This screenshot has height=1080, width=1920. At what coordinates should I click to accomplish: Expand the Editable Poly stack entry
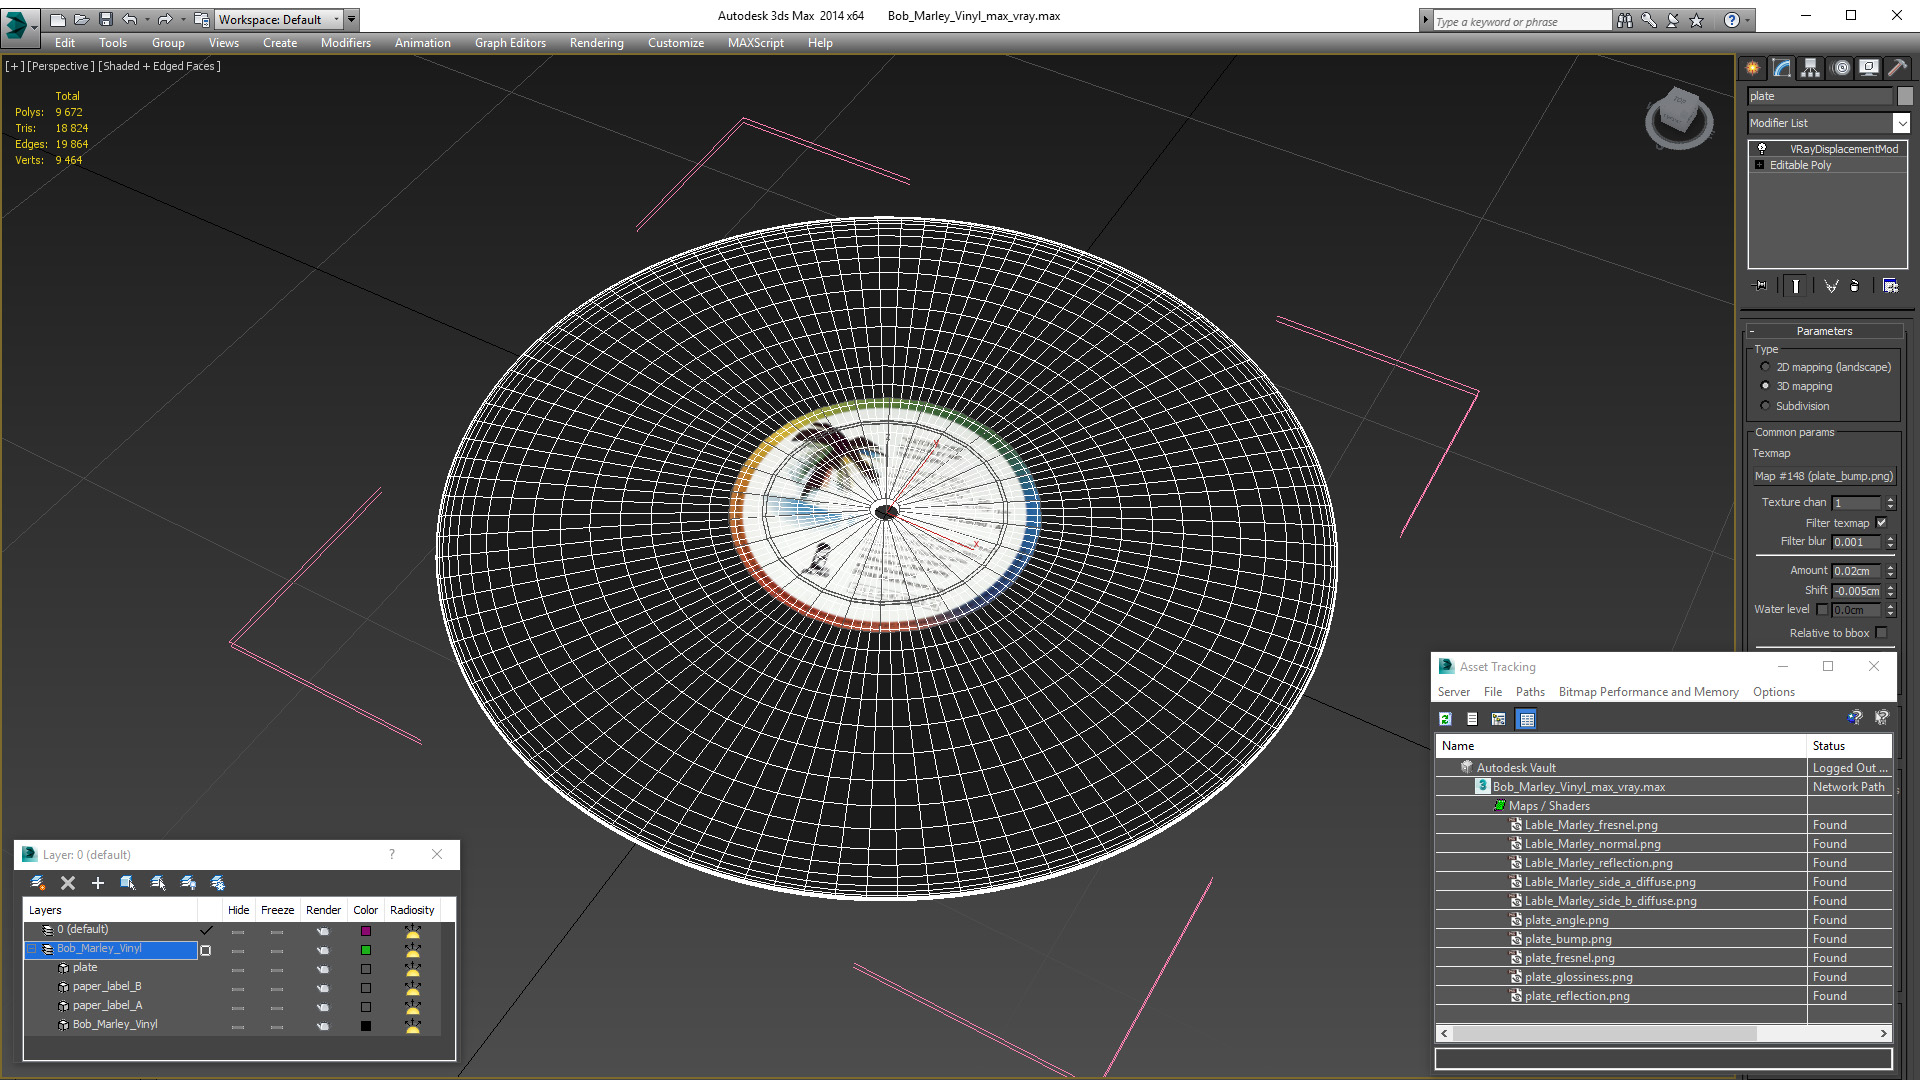tap(1759, 165)
